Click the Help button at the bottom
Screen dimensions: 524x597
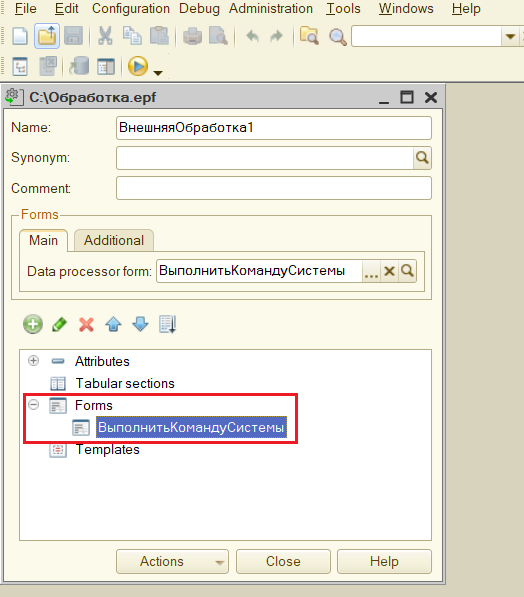(x=384, y=562)
